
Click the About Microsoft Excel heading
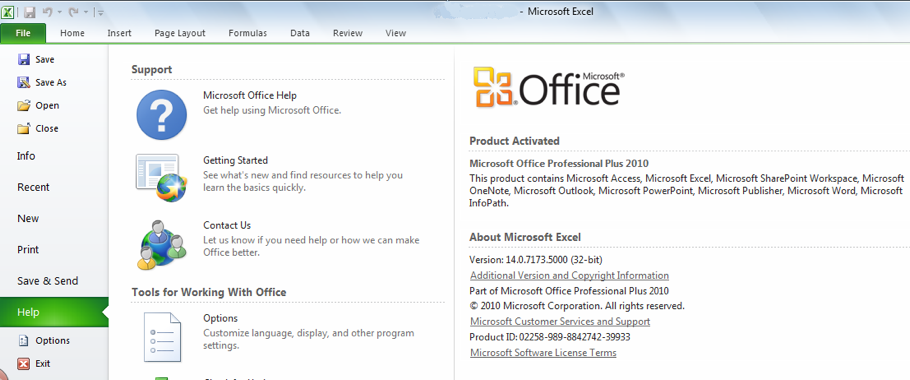click(525, 237)
